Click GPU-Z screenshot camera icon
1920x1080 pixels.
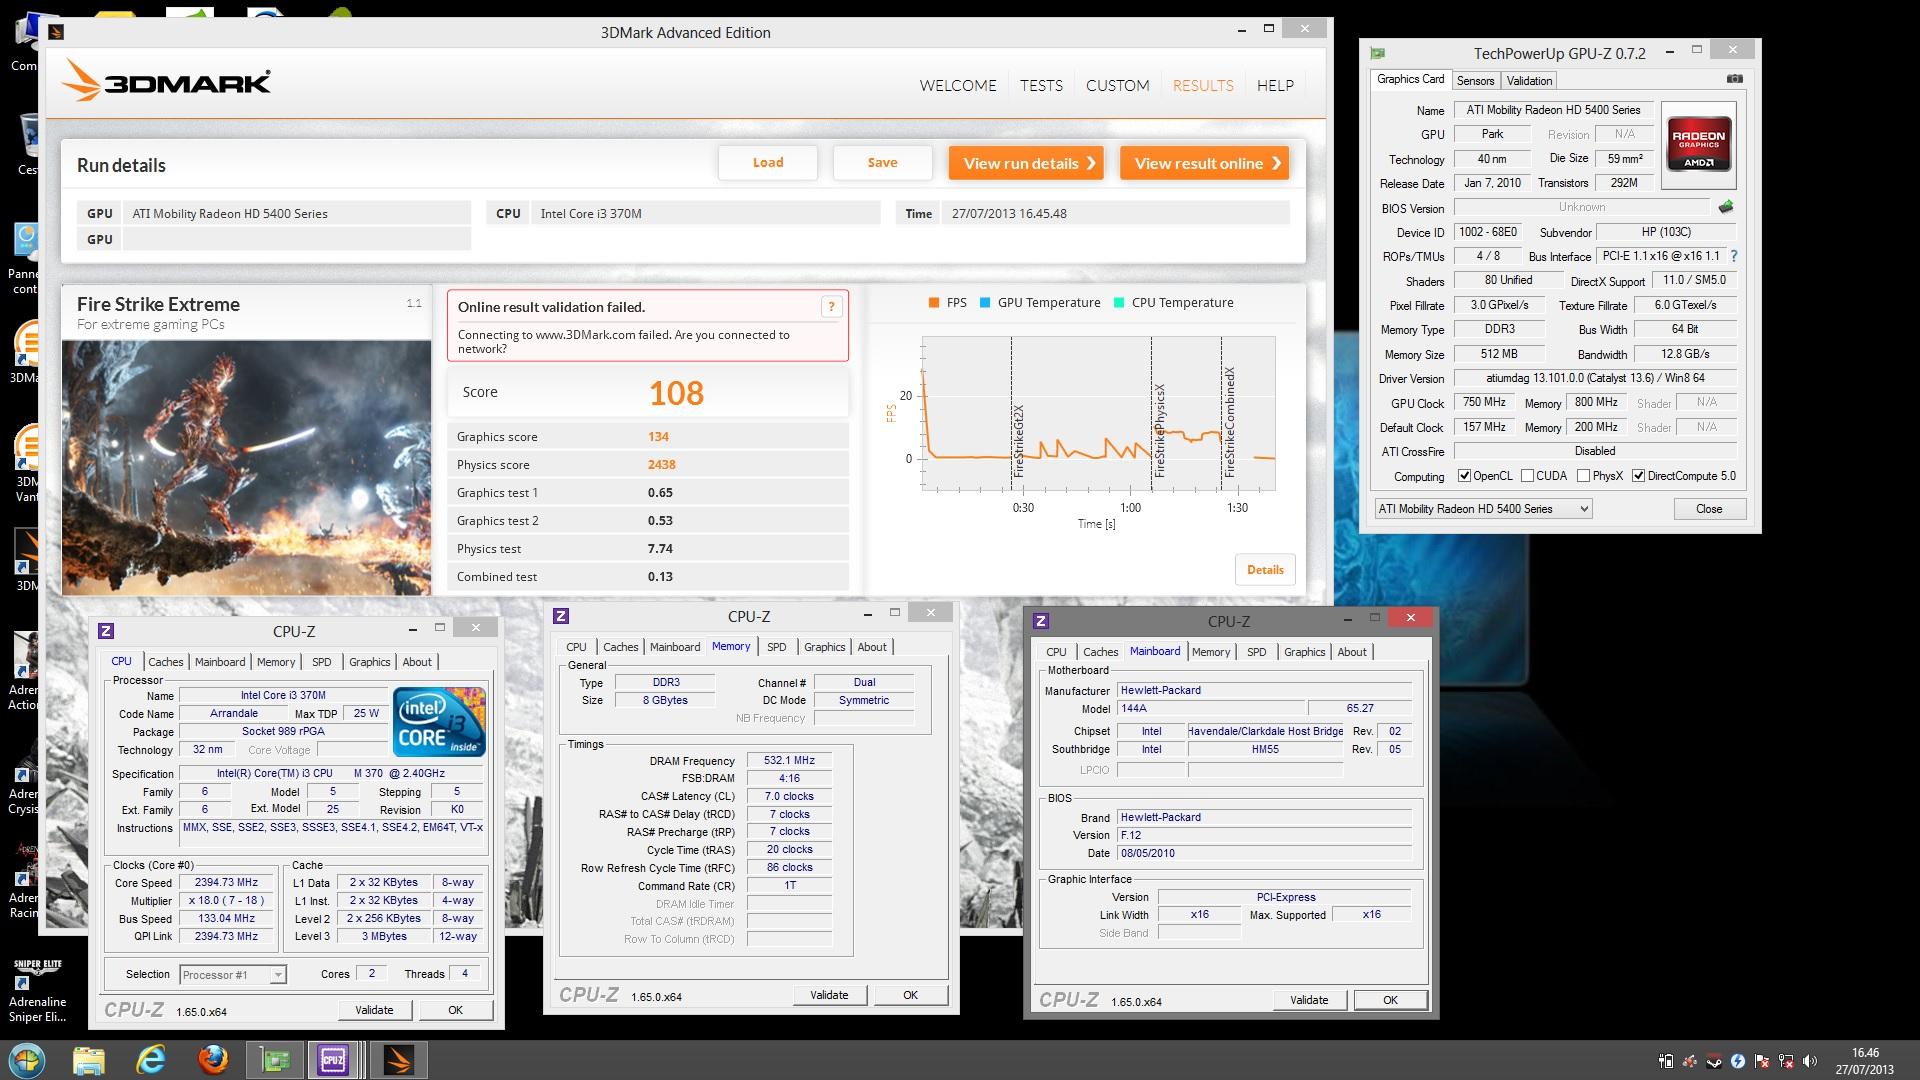pyautogui.click(x=1735, y=79)
